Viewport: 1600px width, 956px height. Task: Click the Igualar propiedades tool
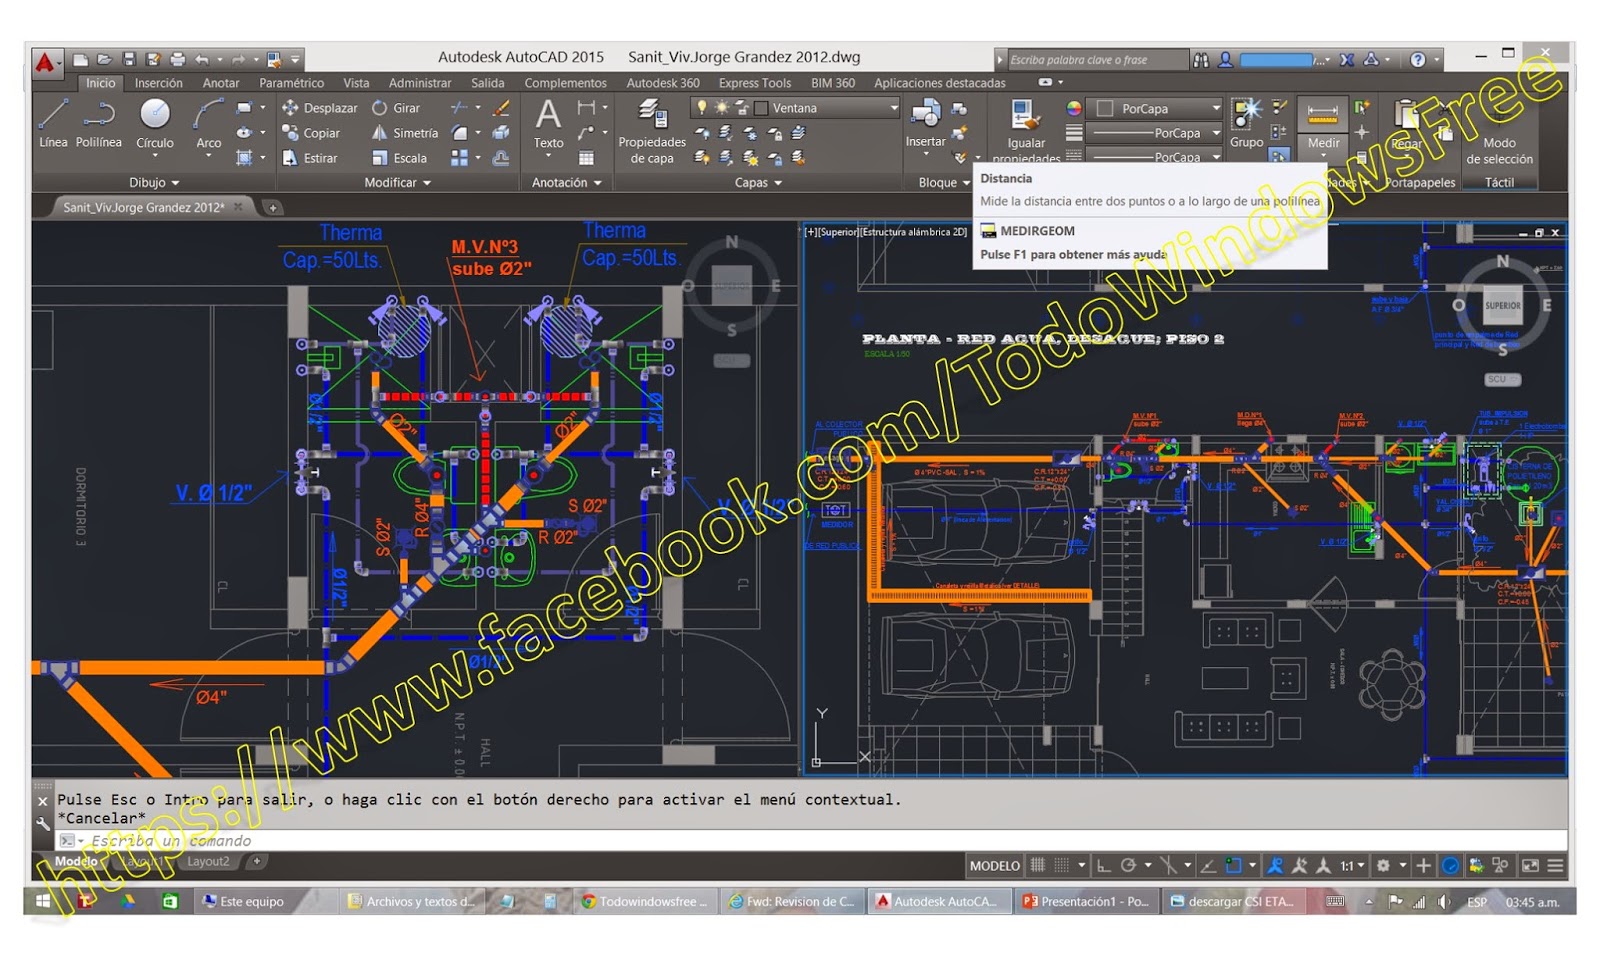tap(1026, 132)
